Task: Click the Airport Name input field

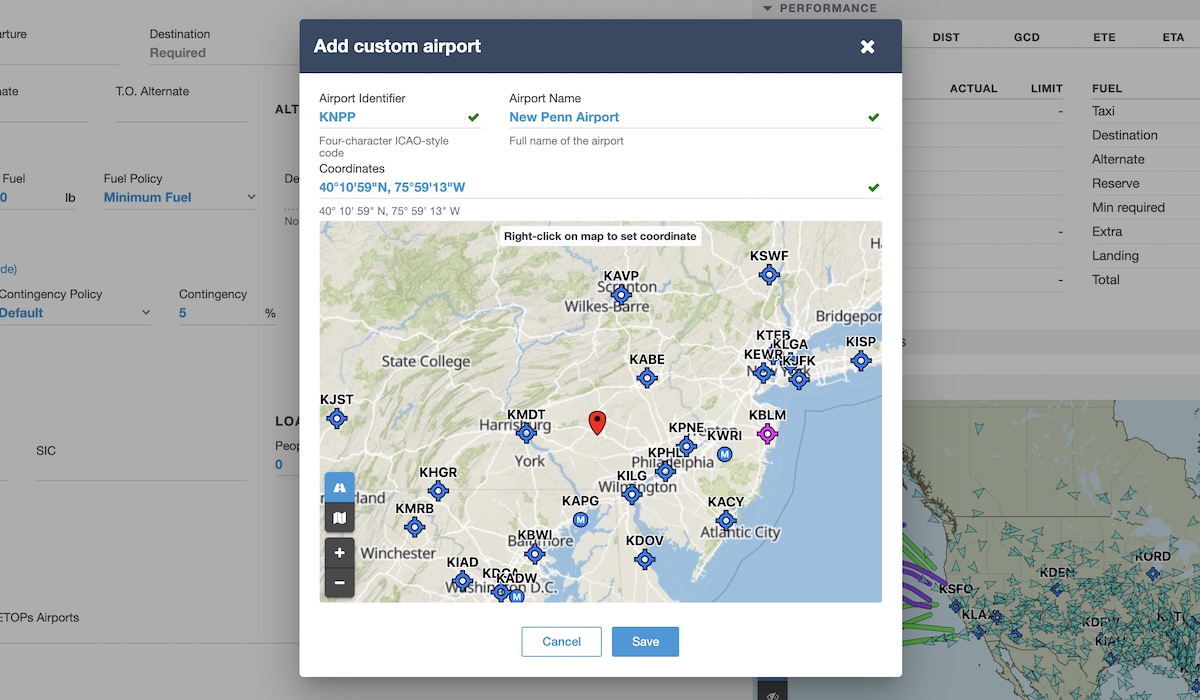Action: (x=685, y=117)
